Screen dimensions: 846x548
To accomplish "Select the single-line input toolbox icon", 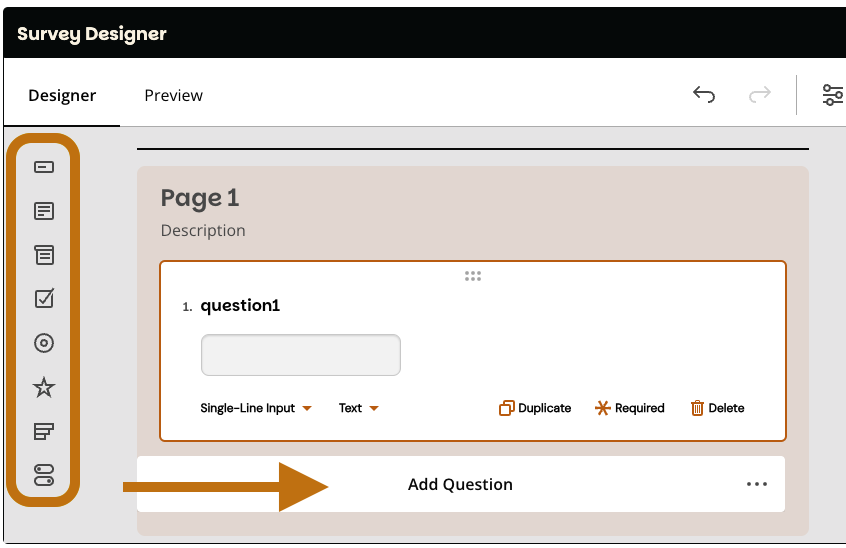I will point(44,167).
